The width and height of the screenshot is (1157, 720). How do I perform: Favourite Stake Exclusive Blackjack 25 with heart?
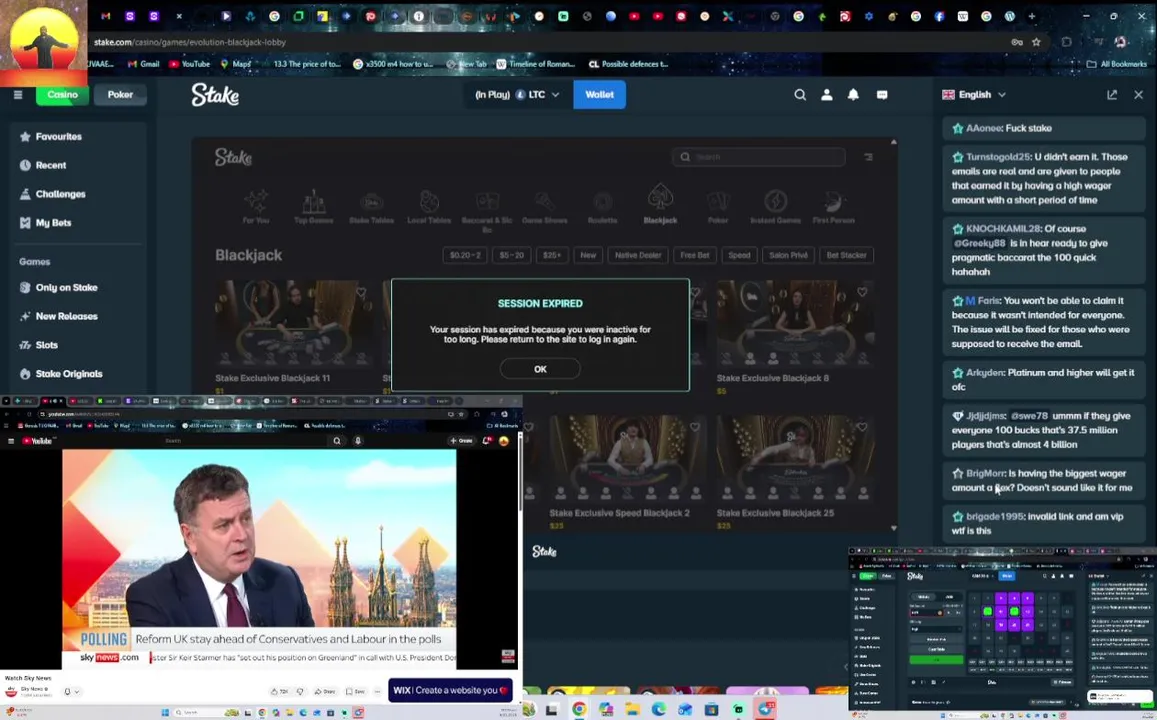[x=862, y=426]
